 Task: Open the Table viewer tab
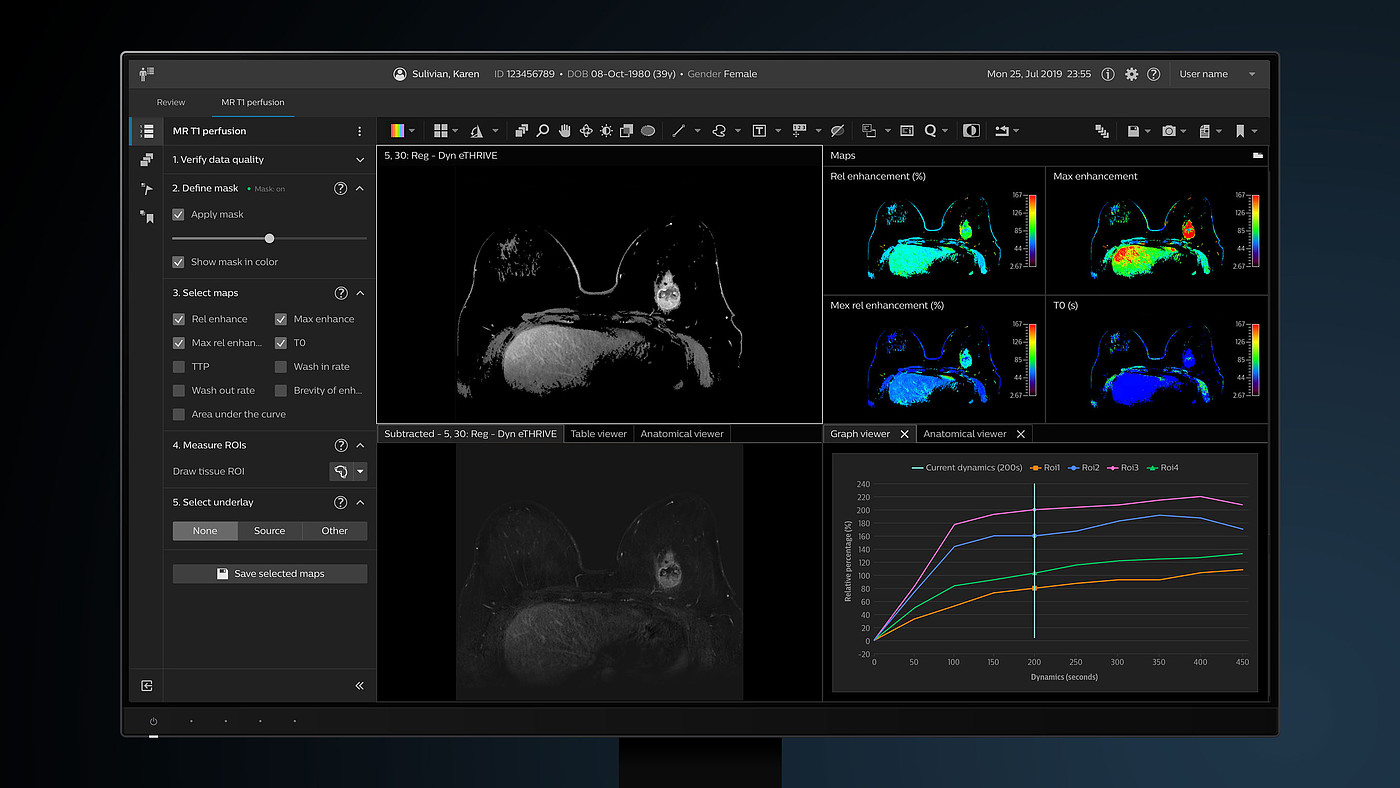pyautogui.click(x=599, y=434)
